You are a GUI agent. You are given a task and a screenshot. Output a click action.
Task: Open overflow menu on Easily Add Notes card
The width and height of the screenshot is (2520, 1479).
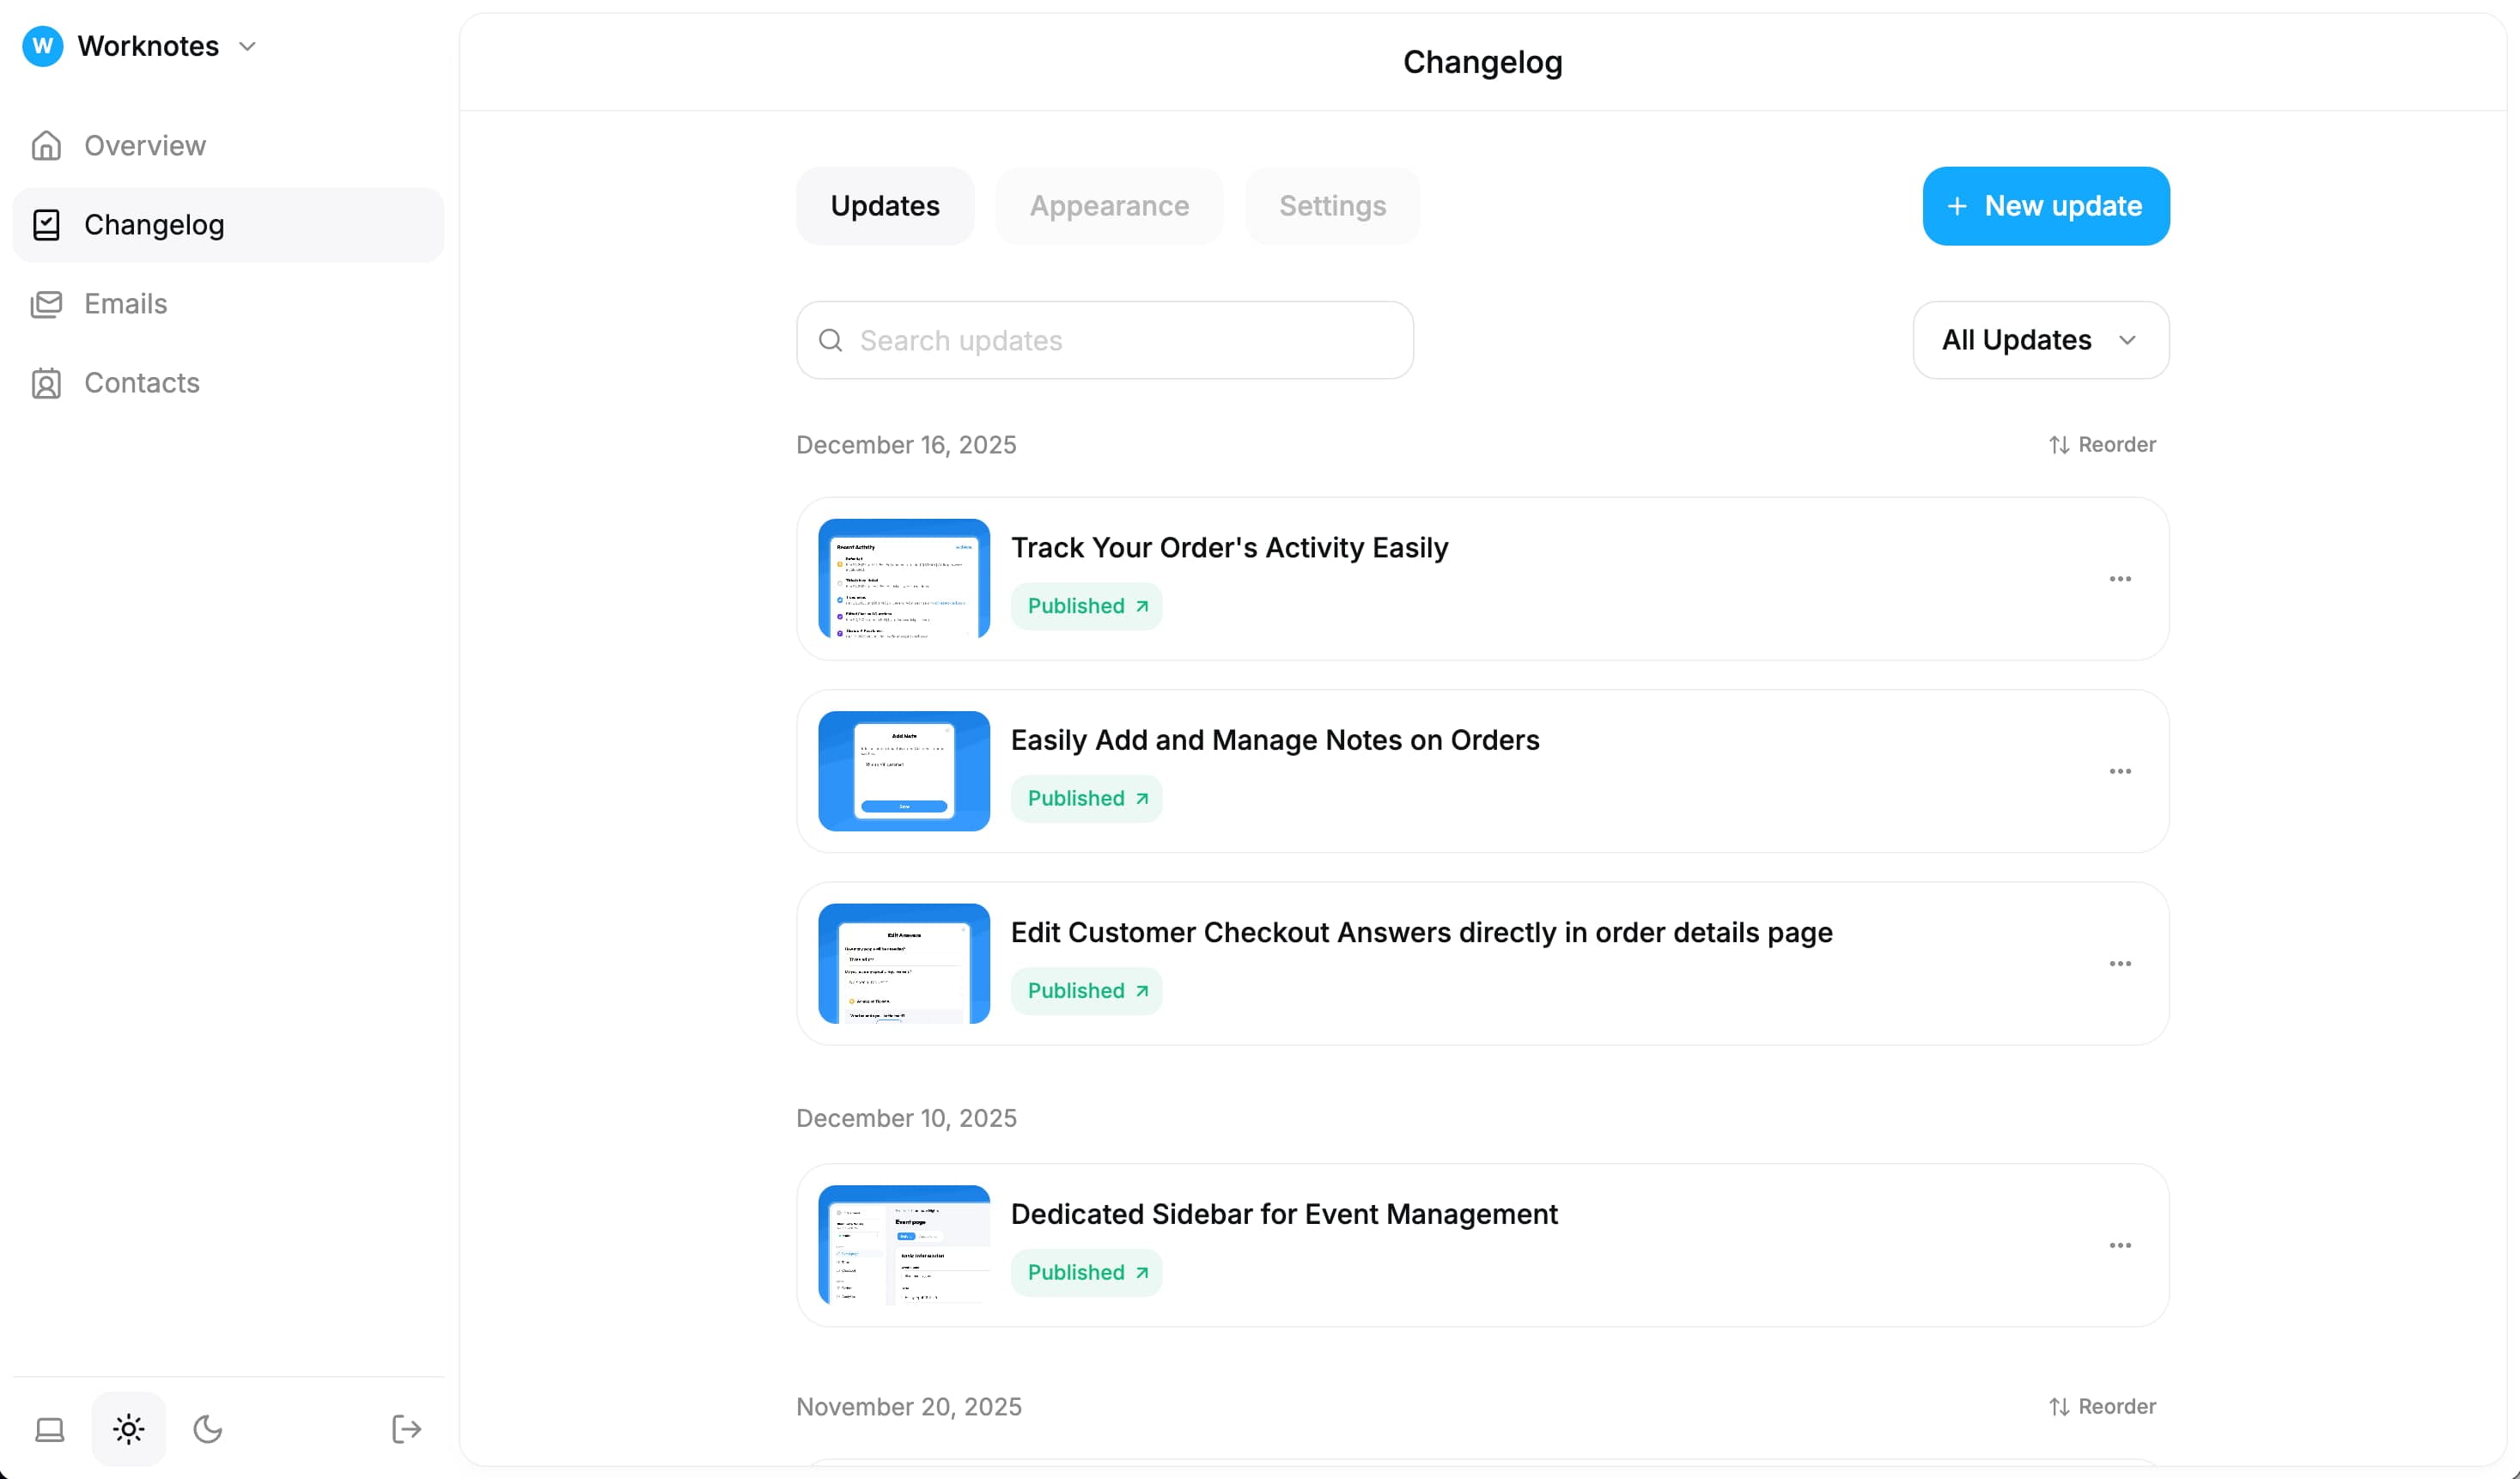point(2119,771)
